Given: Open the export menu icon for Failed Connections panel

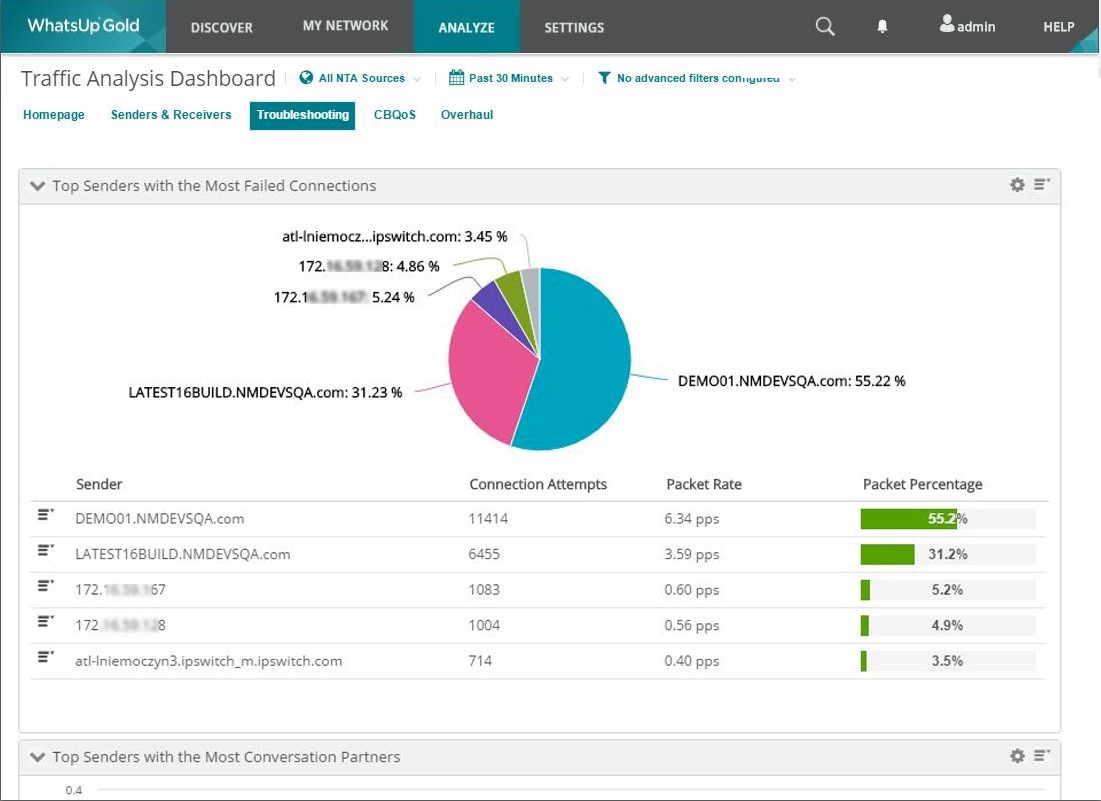Looking at the screenshot, I should (1041, 184).
